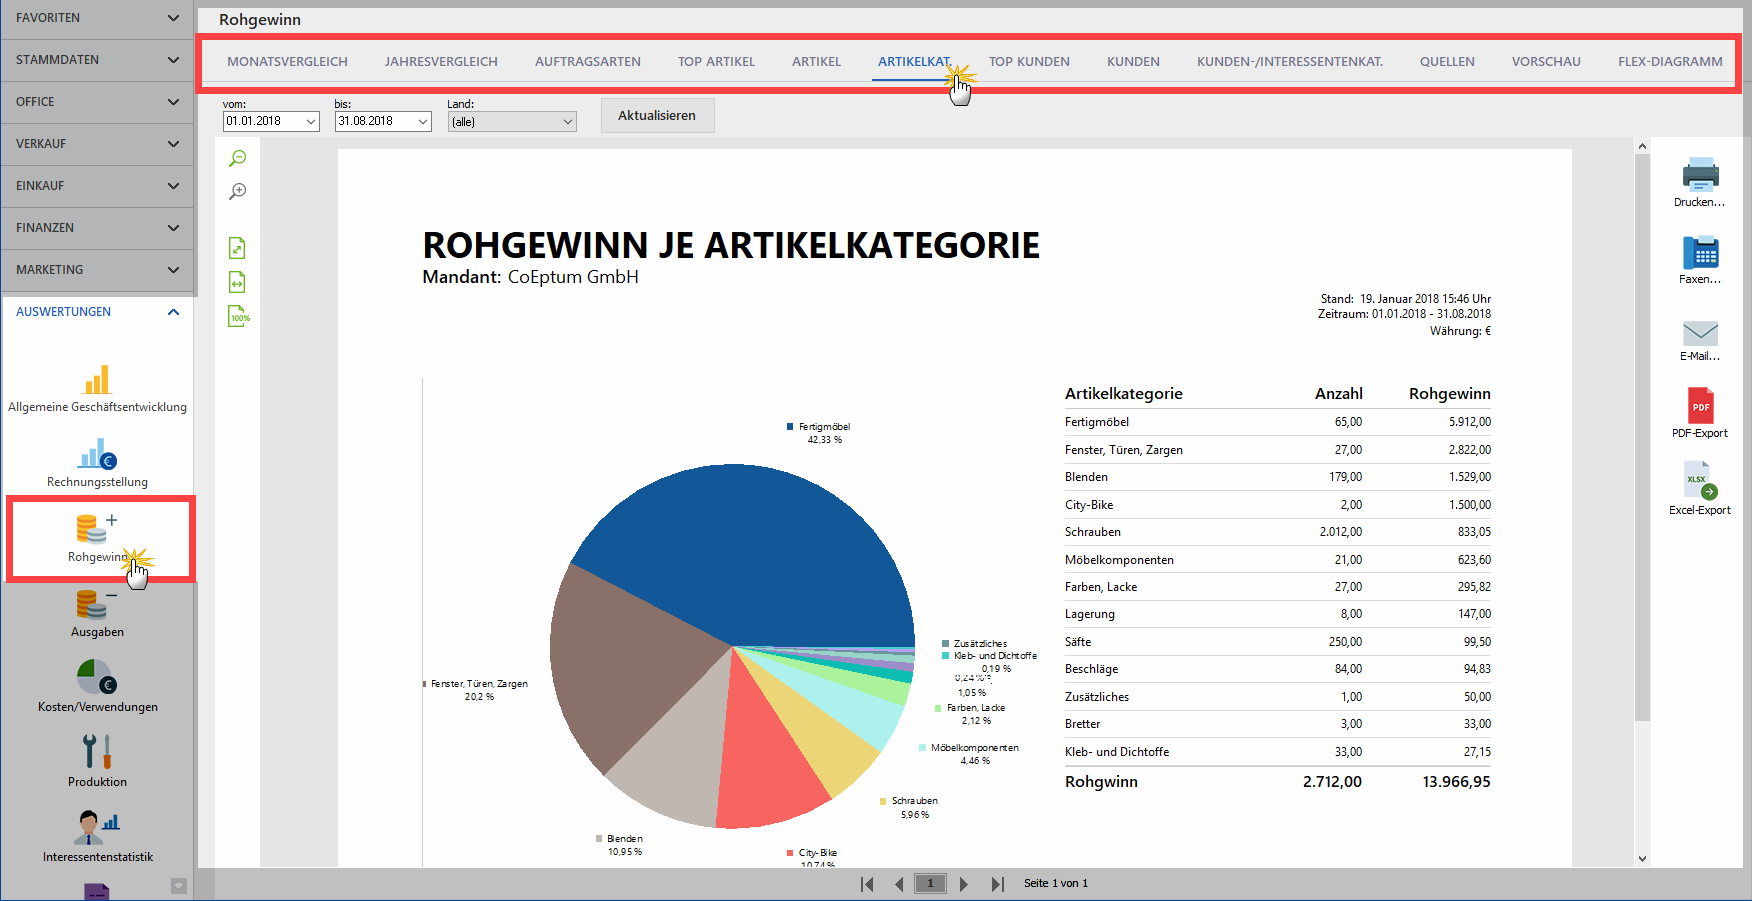Open Allgemeine Geschäftsentwicklung report
The width and height of the screenshot is (1752, 901).
click(x=97, y=388)
